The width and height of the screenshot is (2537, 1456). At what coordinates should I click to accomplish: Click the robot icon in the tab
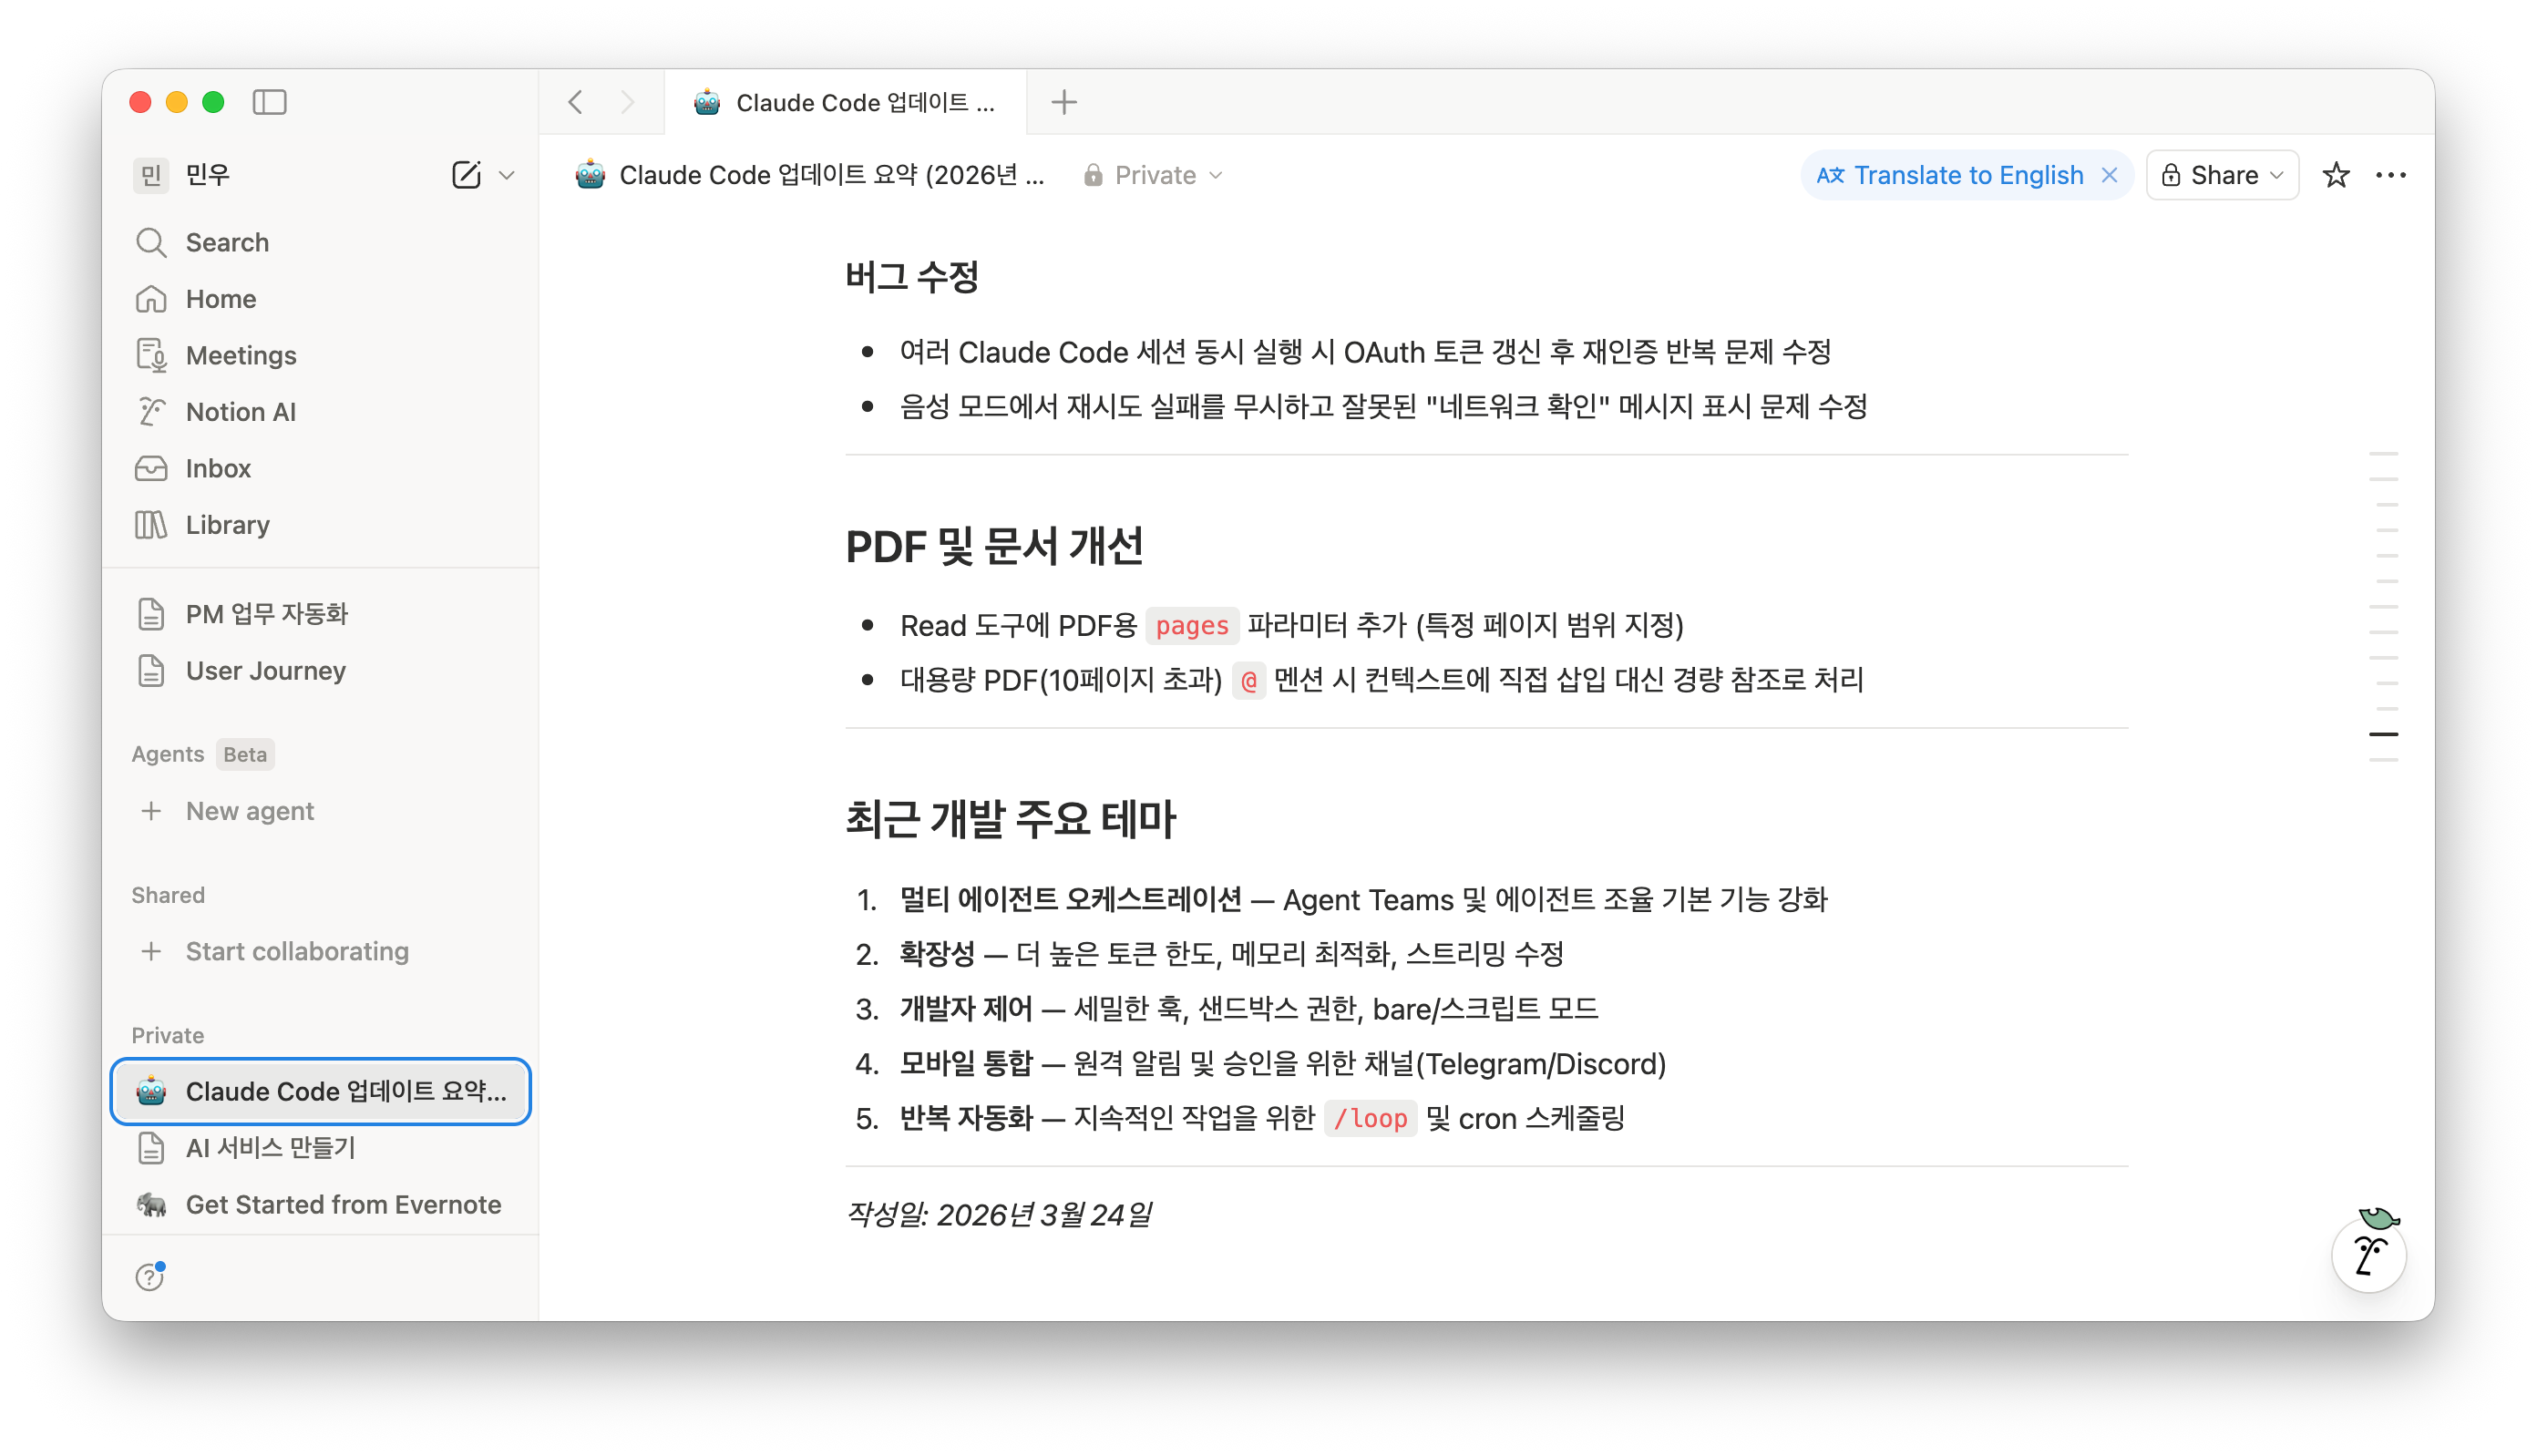coord(707,102)
